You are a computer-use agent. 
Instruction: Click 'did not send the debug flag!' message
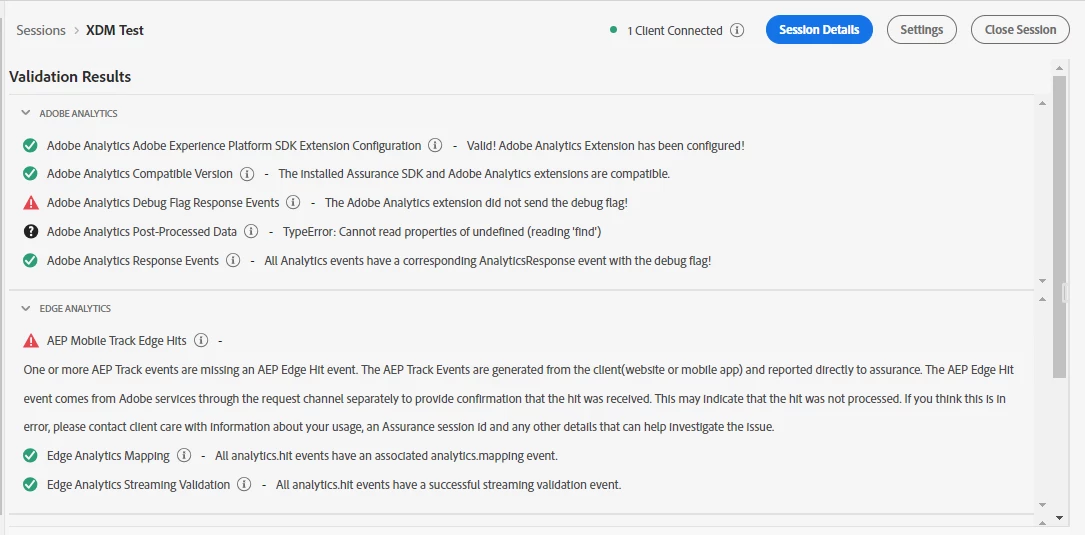(x=476, y=203)
